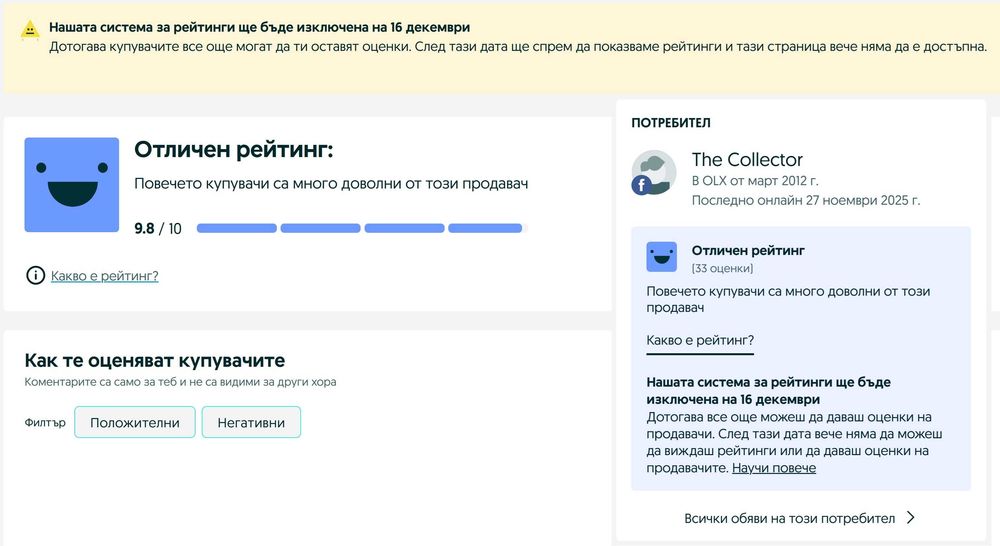1000x546 pixels.
Task: Click the 9.8 / 10 score text
Action: [158, 229]
